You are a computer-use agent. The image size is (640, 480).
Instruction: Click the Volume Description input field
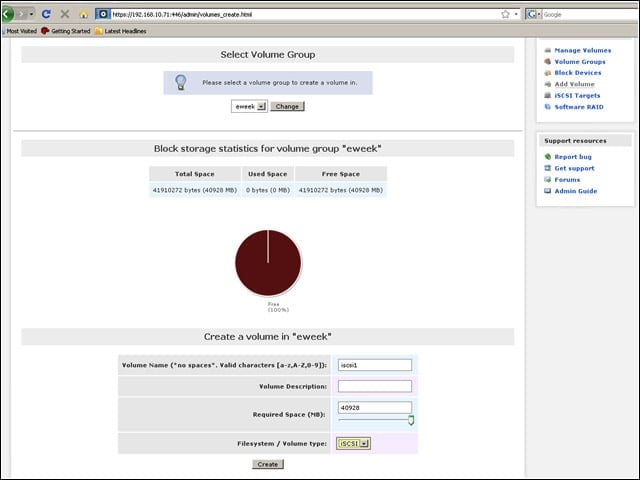click(x=375, y=387)
